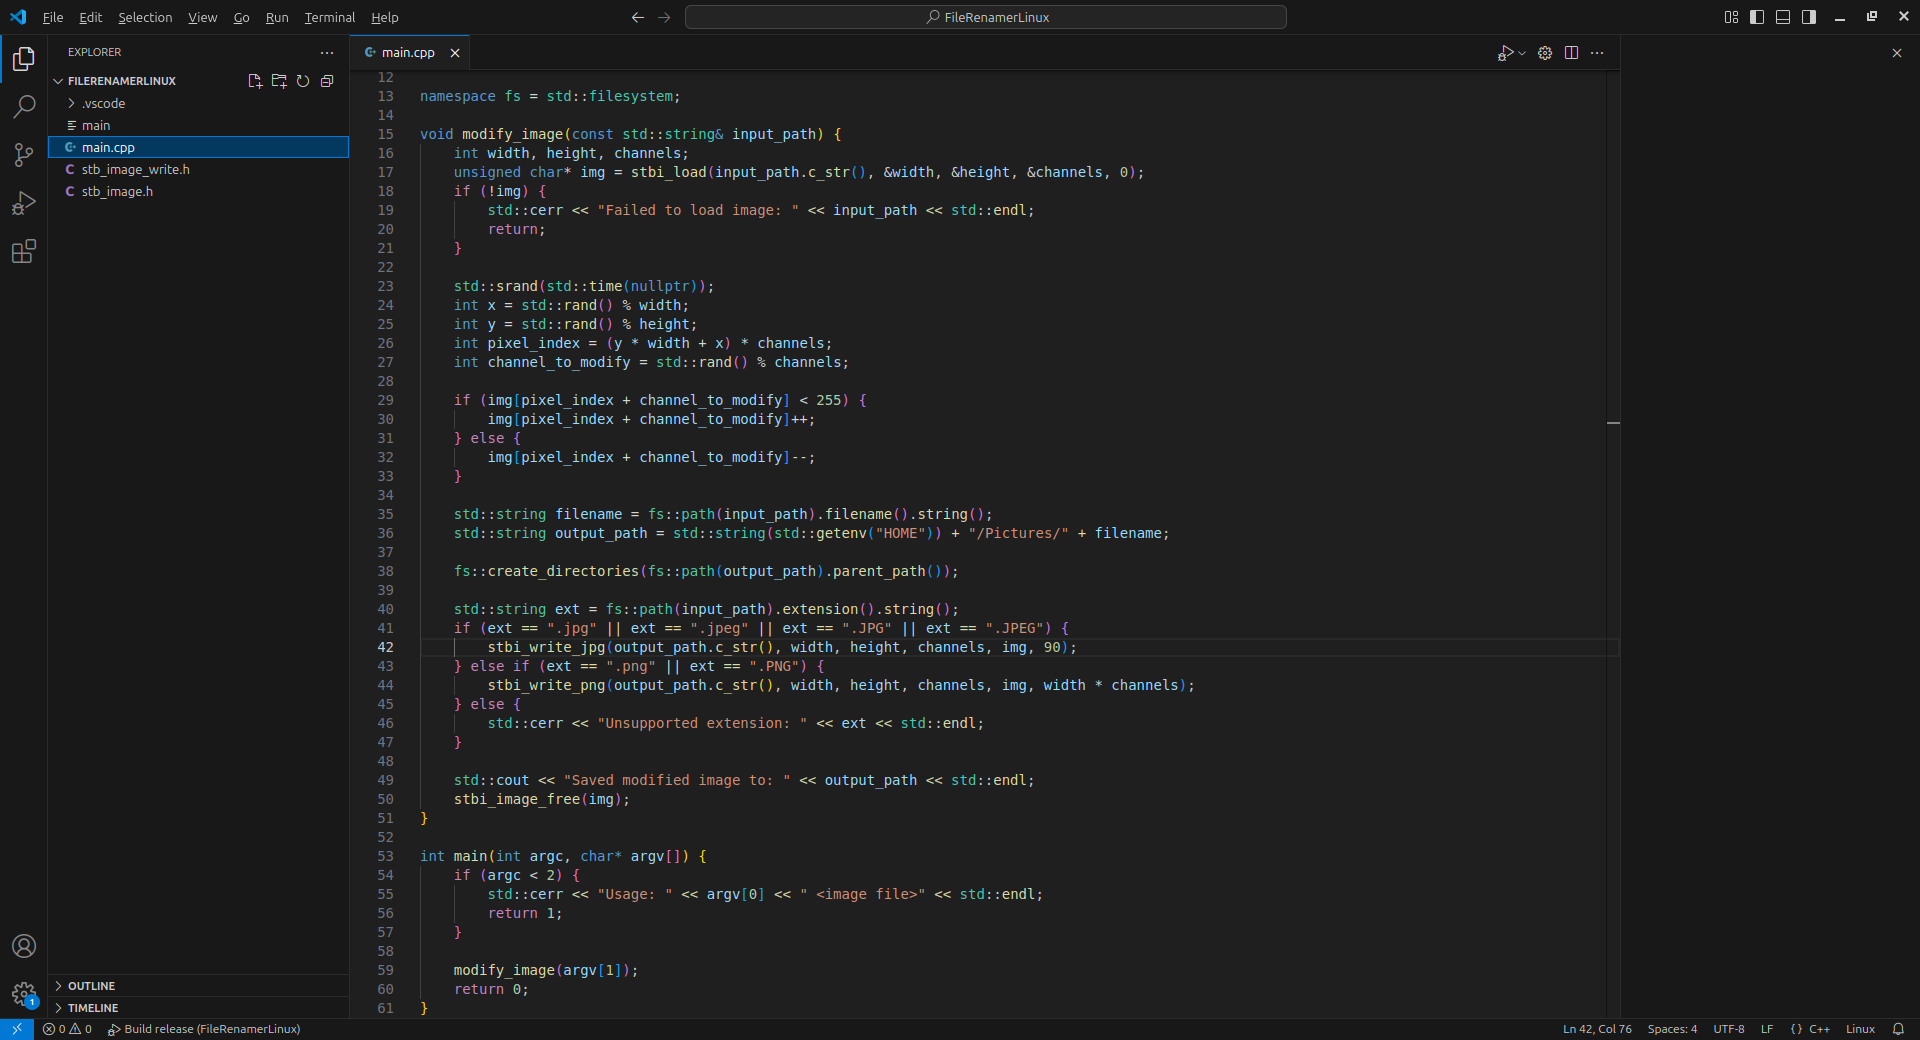This screenshot has height=1040, width=1920.
Task: Open the Accounts menu icon
Action: point(24,946)
